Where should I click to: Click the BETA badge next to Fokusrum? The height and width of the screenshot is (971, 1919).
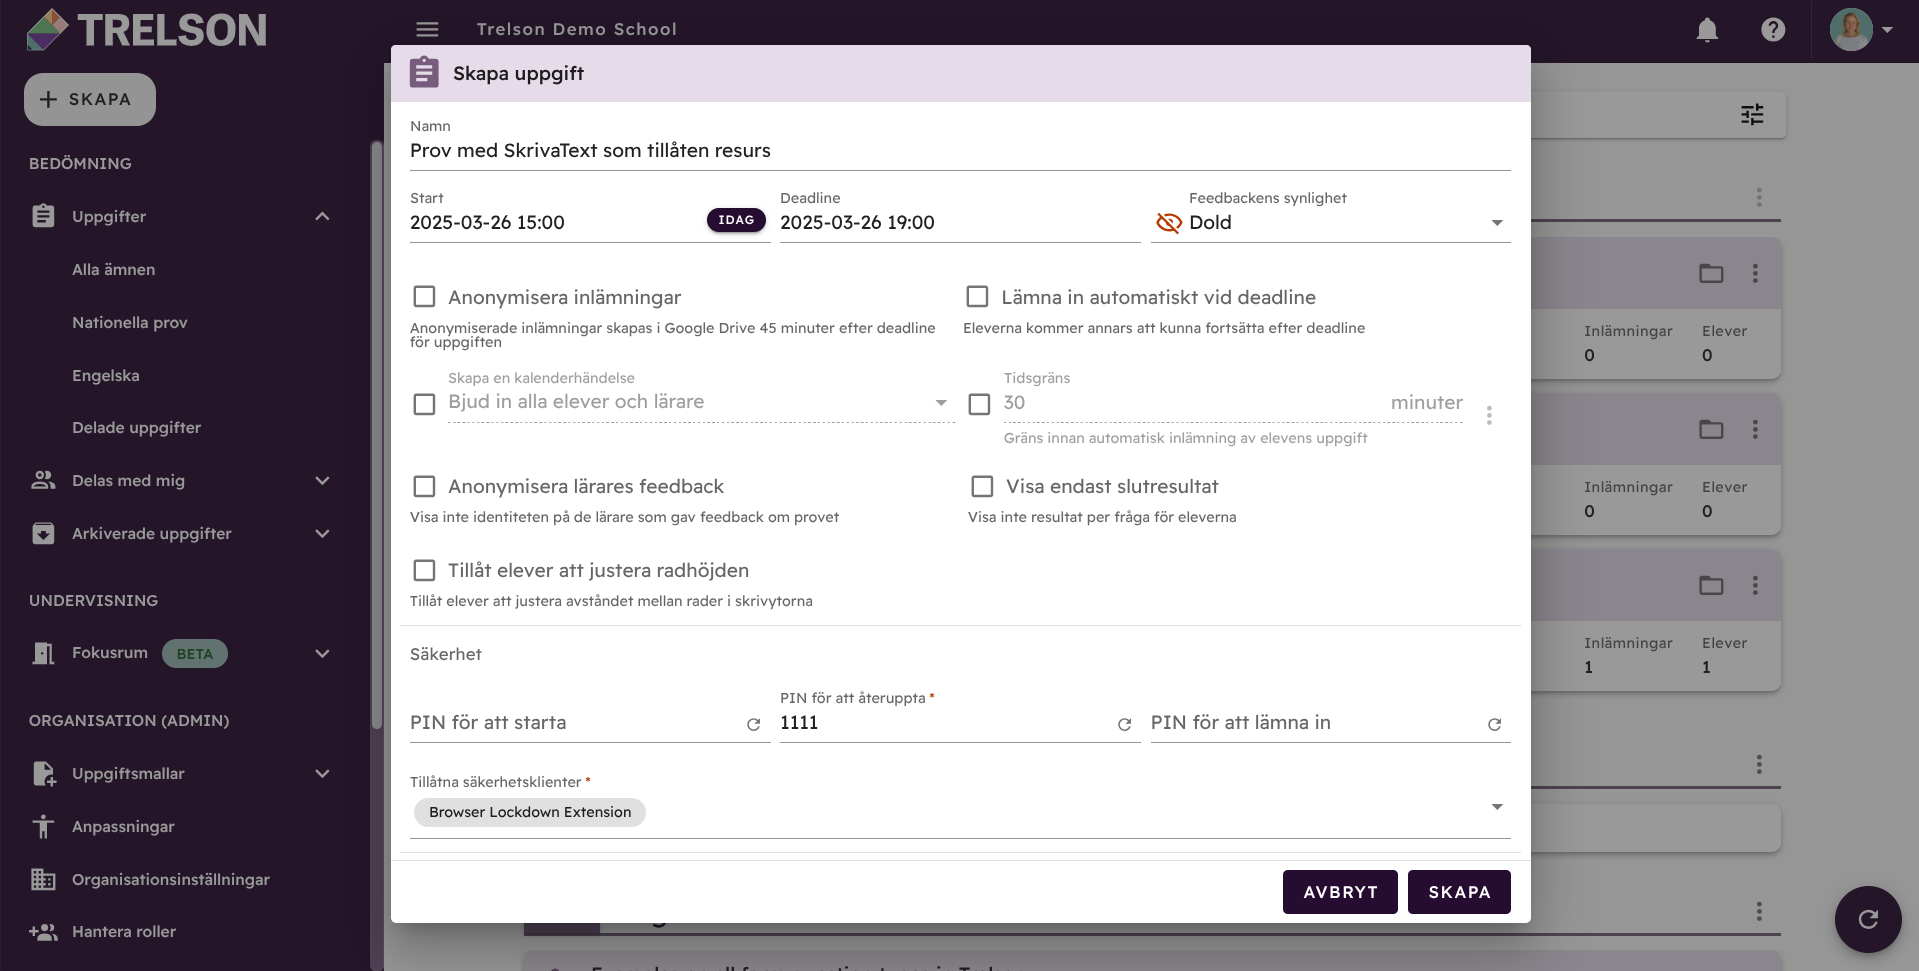point(195,654)
